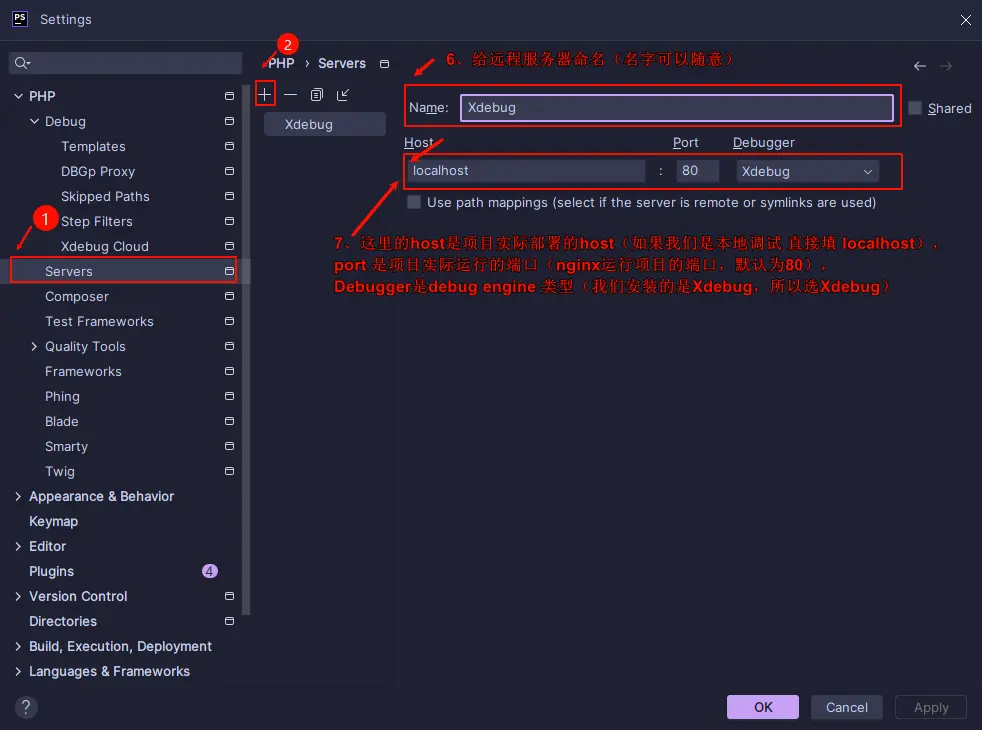Collapse the Debug tree node
The width and height of the screenshot is (982, 730).
[x=34, y=121]
